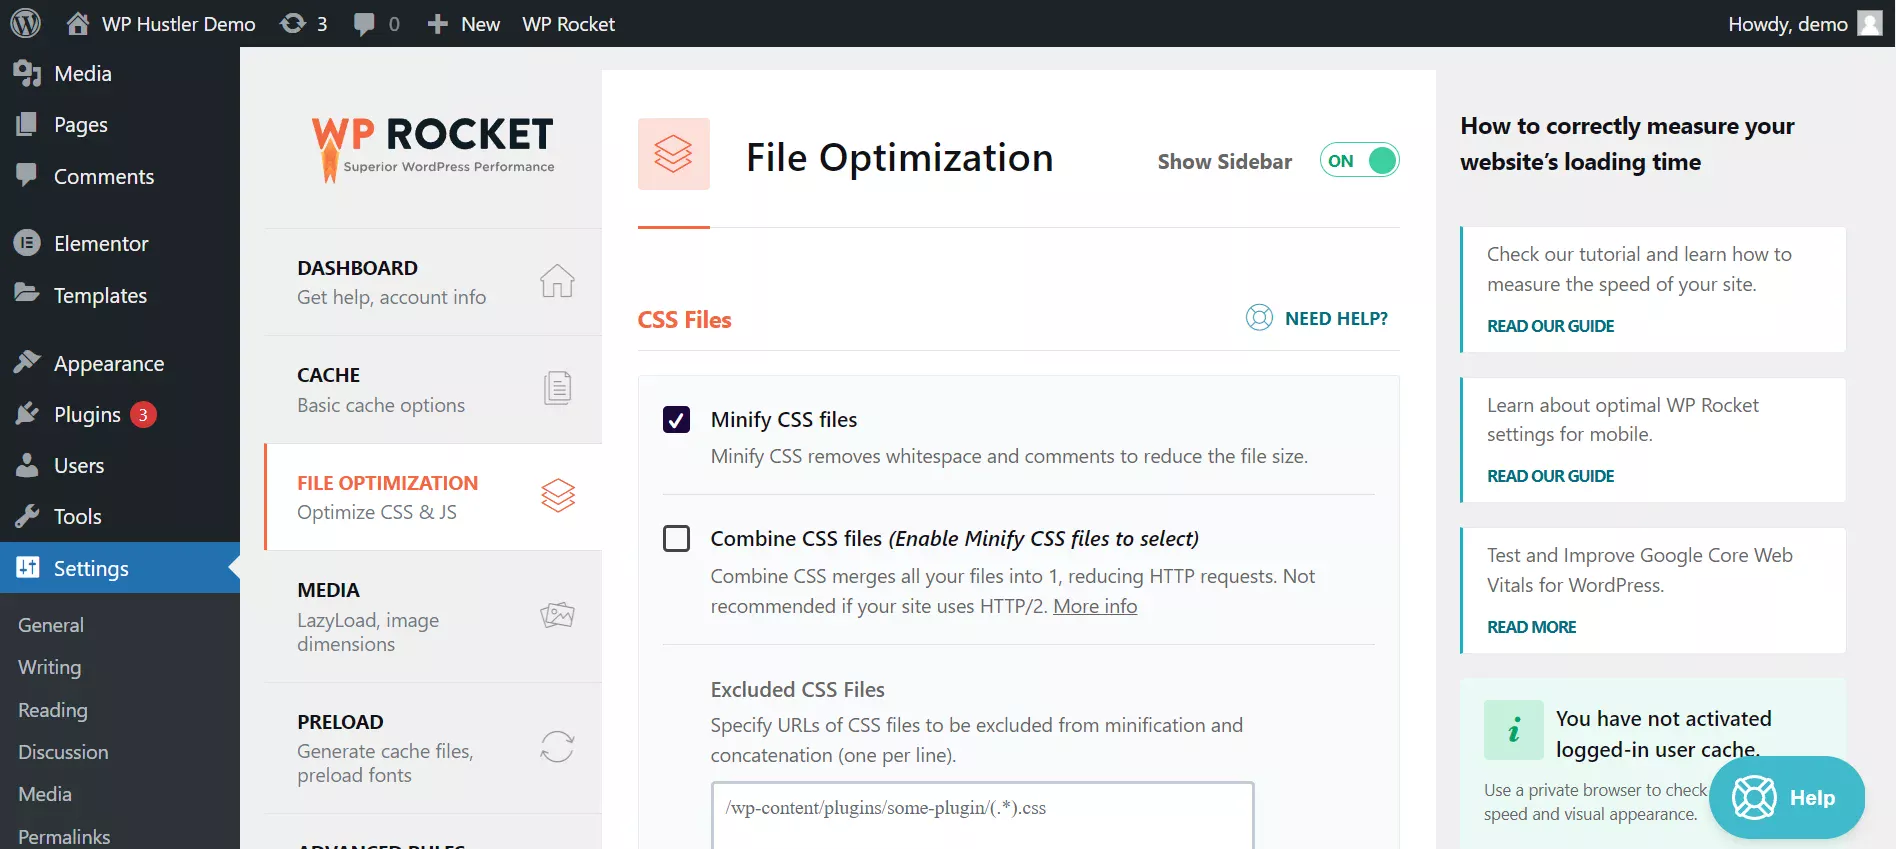Click the Dashboard house icon in WP Rocket menu
1896x849 pixels.
pos(557,281)
